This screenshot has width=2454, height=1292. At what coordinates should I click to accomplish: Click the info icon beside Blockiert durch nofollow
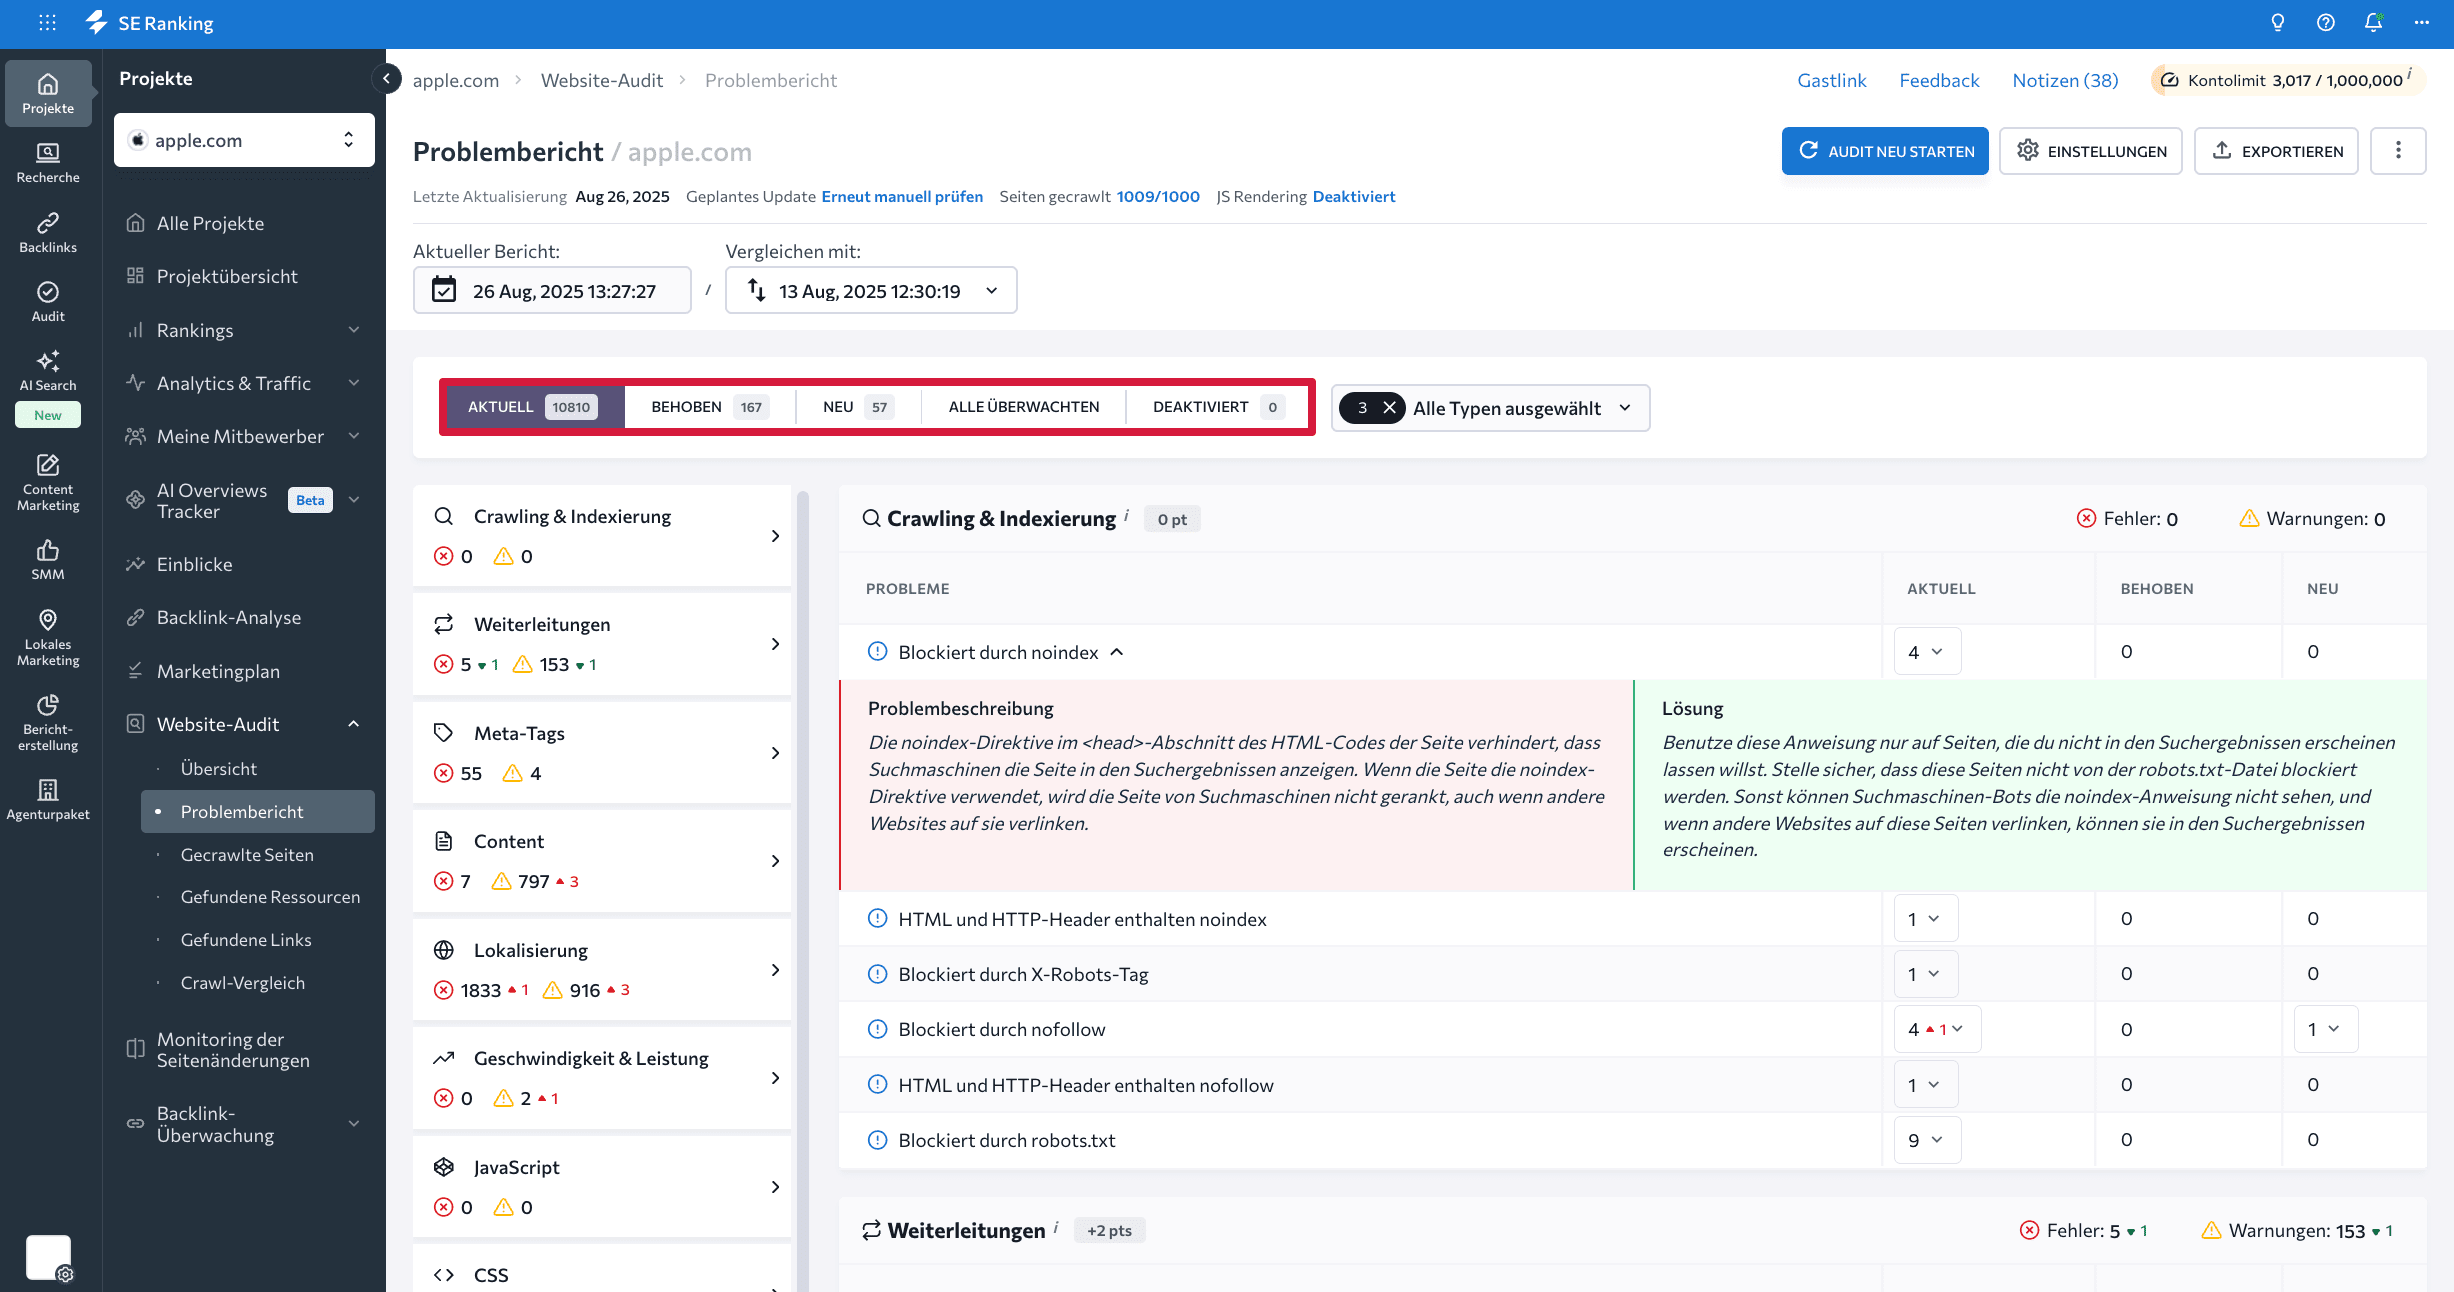877,1028
